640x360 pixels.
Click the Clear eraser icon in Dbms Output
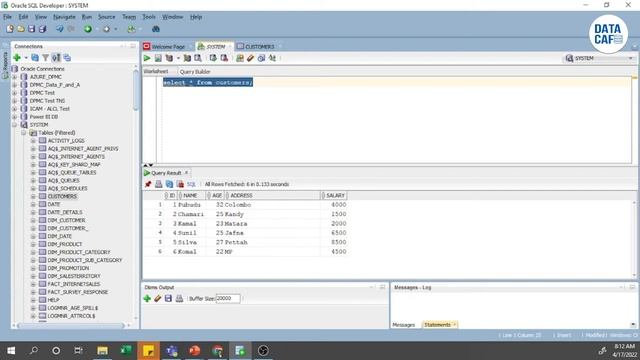[x=158, y=298]
